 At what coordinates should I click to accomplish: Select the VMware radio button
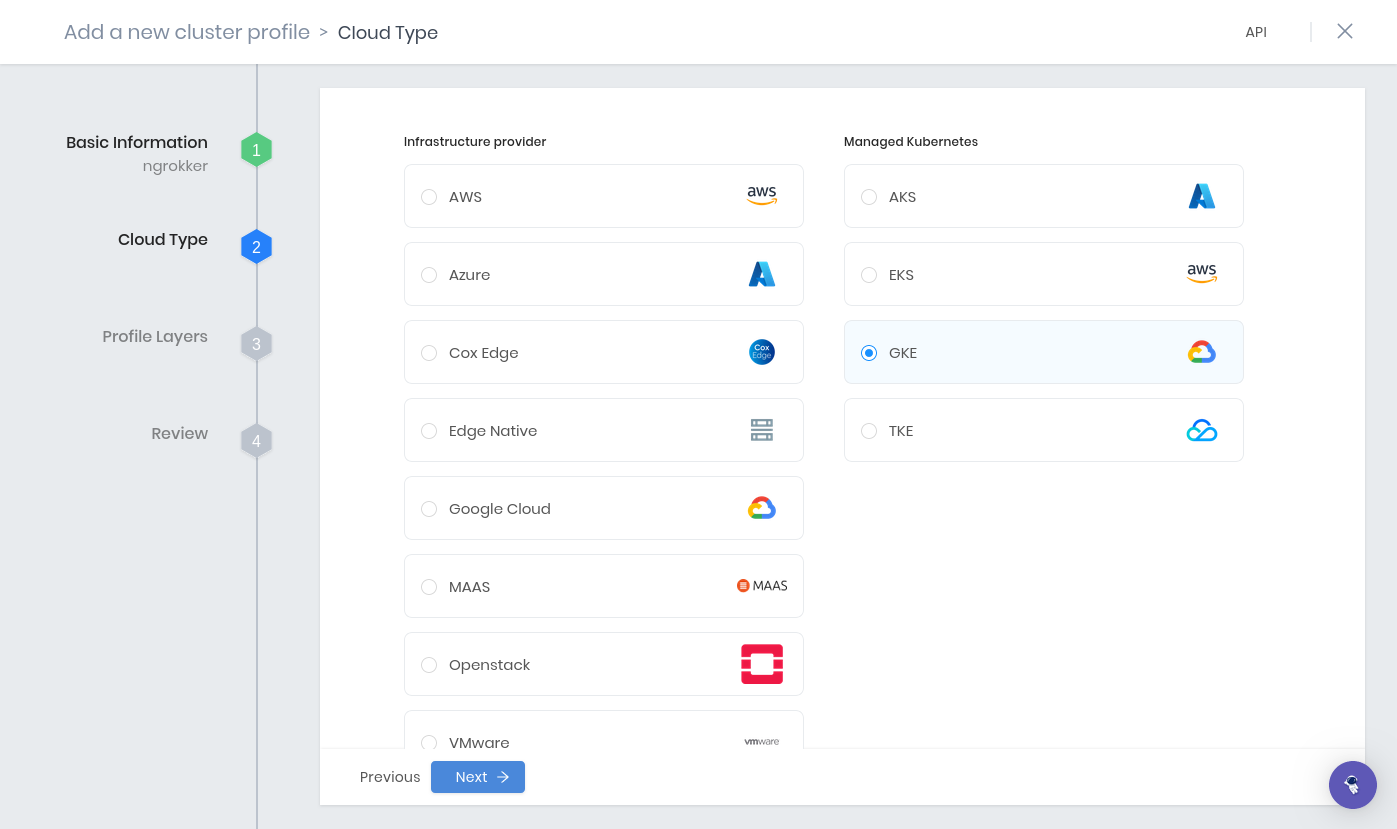pos(429,743)
